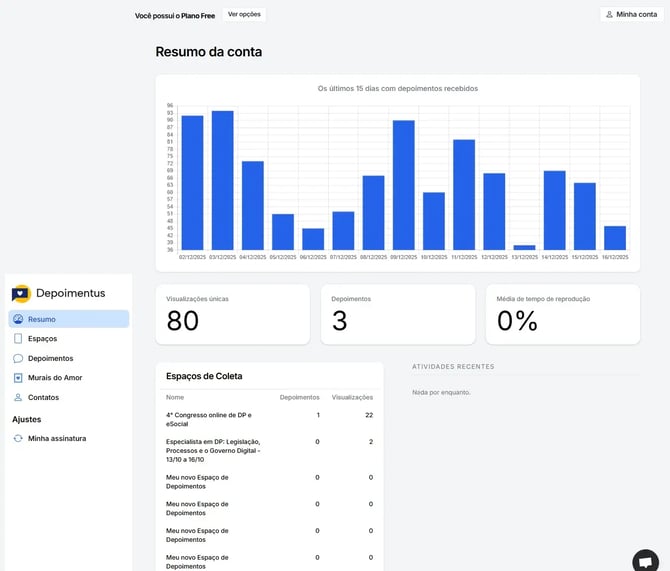Click the Visualizações únicas stat card
Screen dimensions: 670x571
click(x=234, y=314)
